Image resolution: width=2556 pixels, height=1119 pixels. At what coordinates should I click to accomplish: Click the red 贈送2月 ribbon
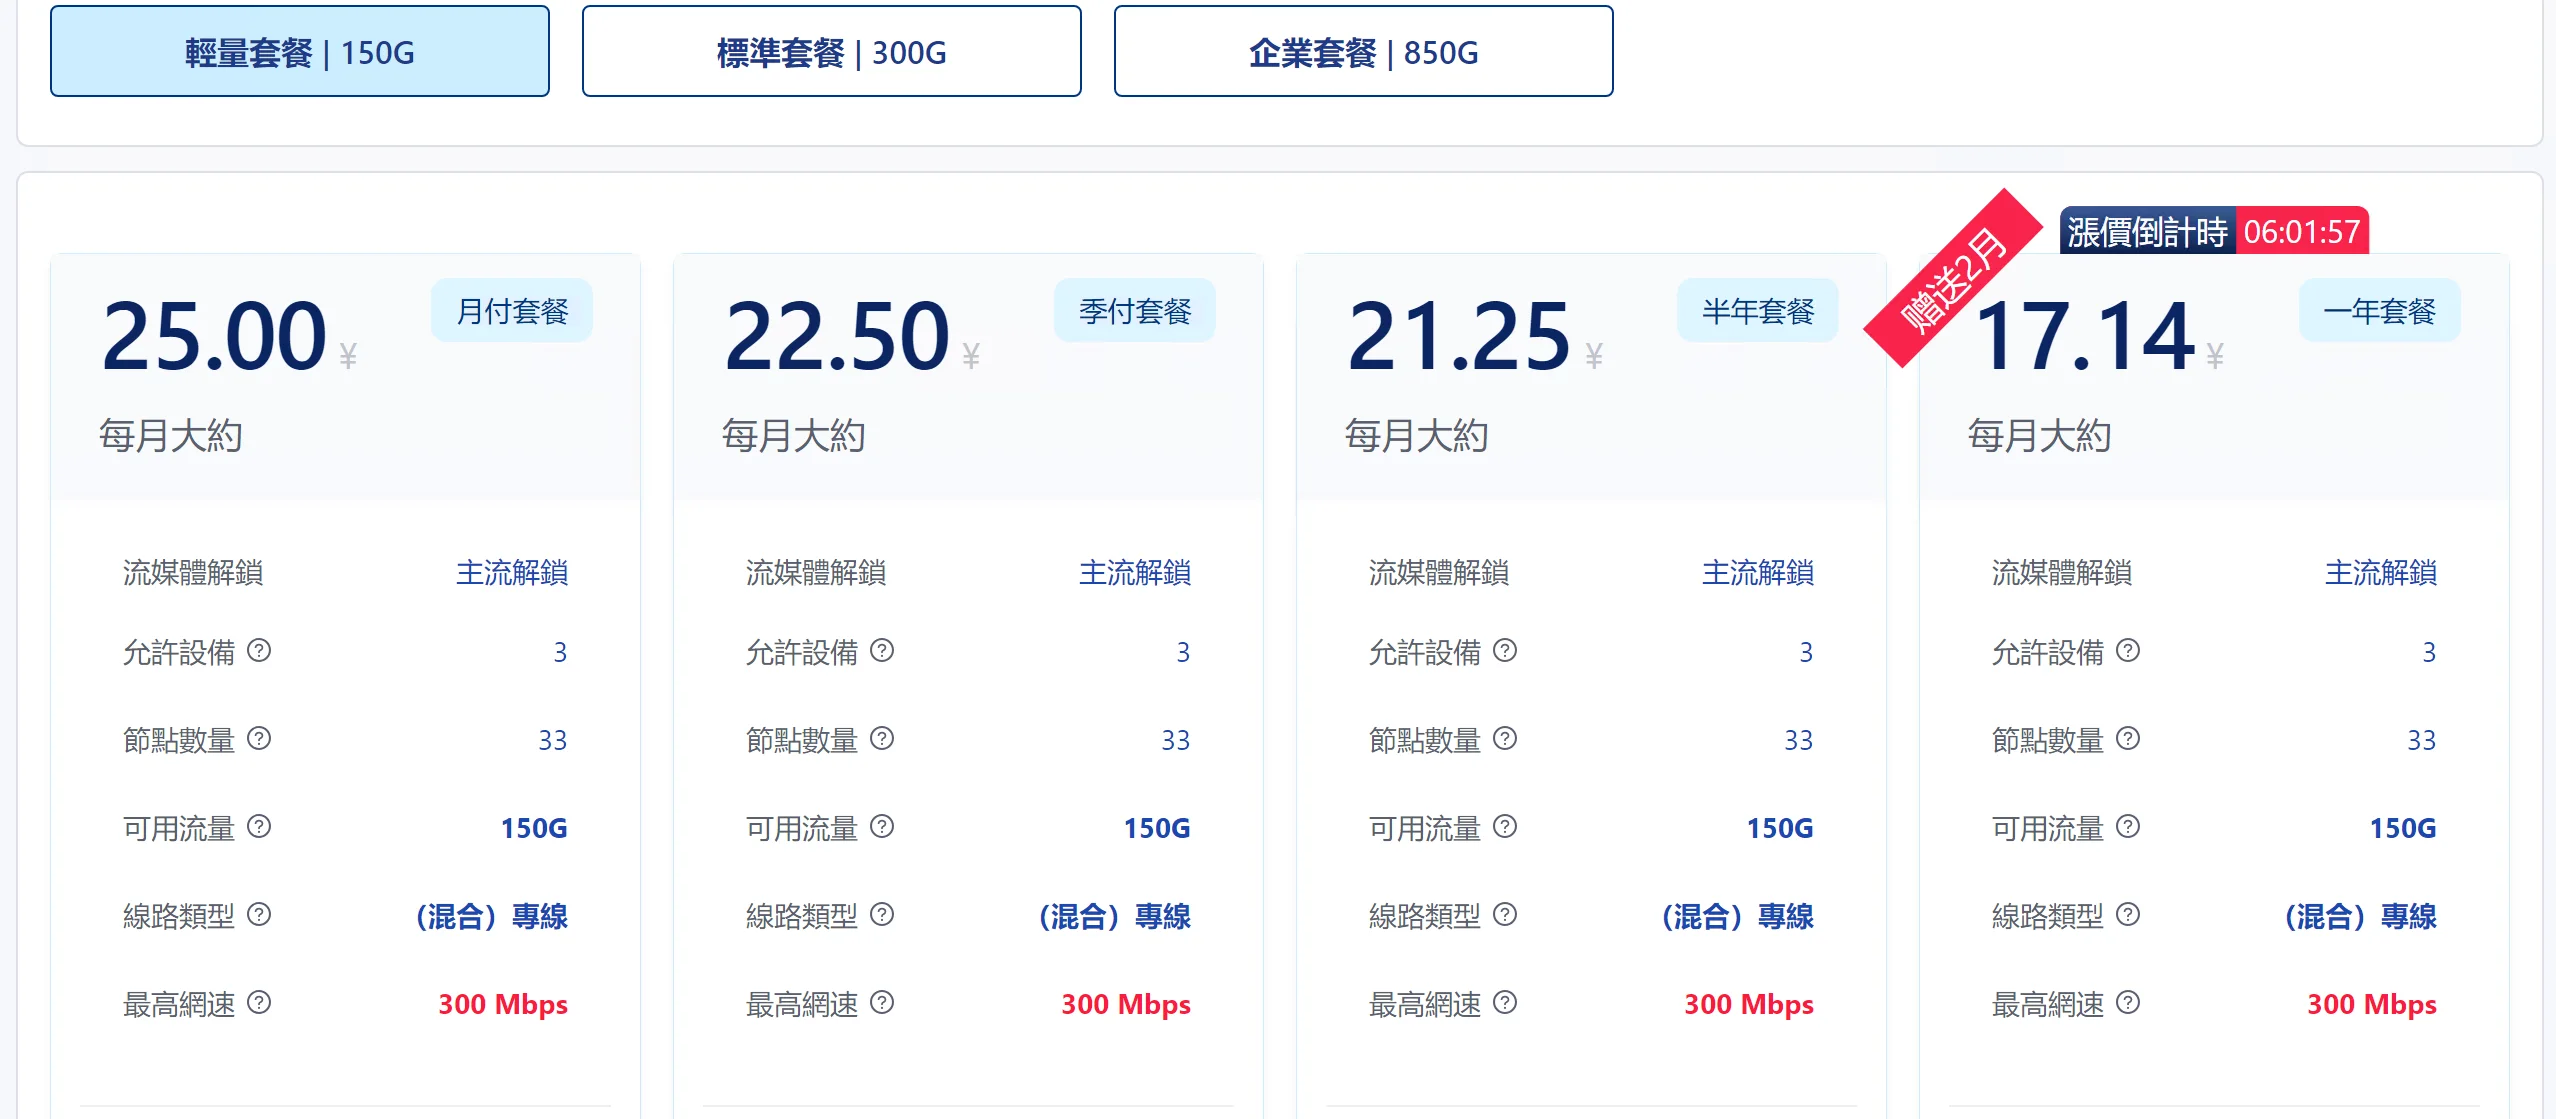[x=1954, y=279]
